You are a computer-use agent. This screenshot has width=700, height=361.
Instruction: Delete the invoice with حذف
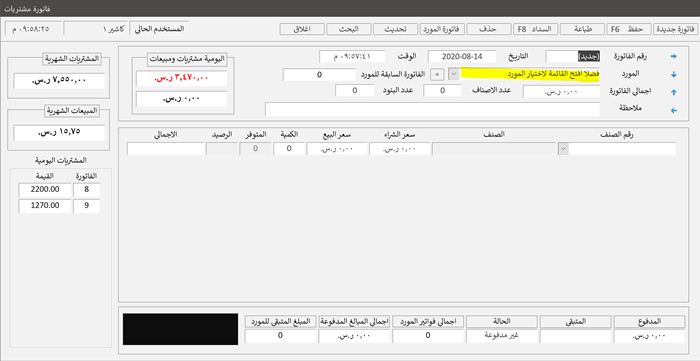[488, 29]
